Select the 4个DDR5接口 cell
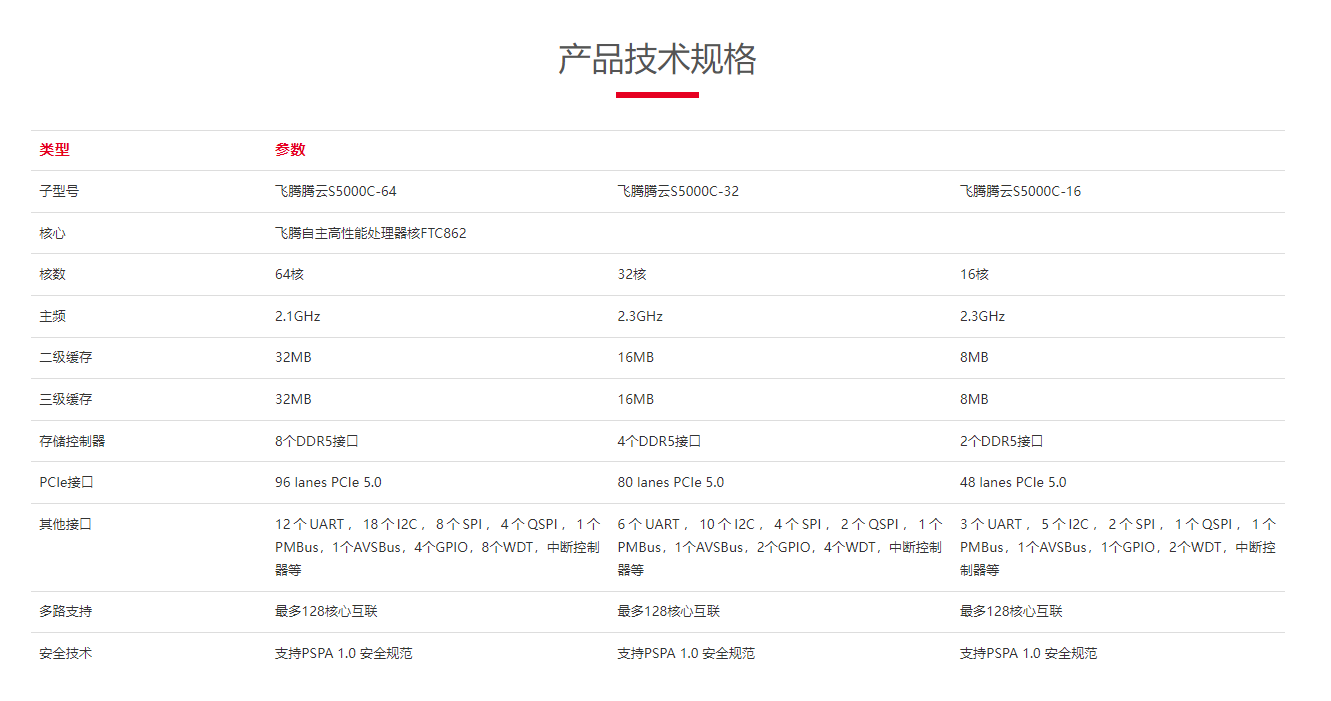1331x701 pixels. 659,441
